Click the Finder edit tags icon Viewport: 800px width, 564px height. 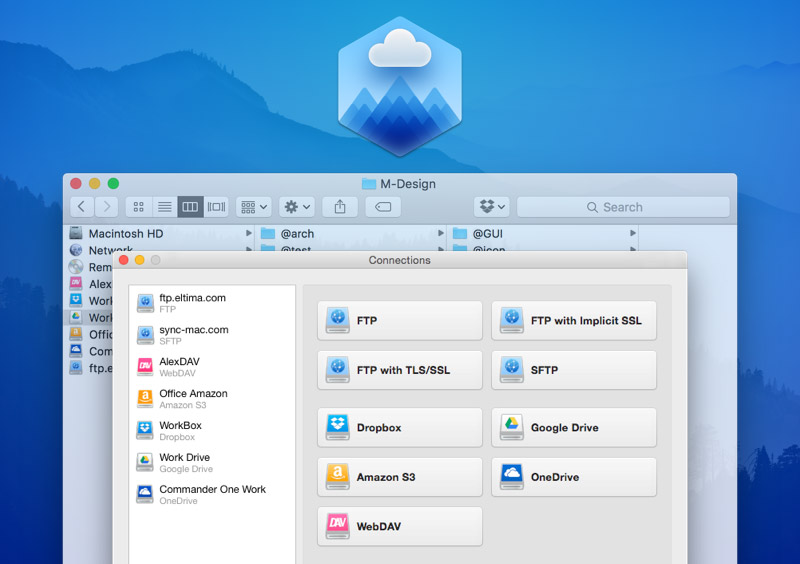click(383, 207)
